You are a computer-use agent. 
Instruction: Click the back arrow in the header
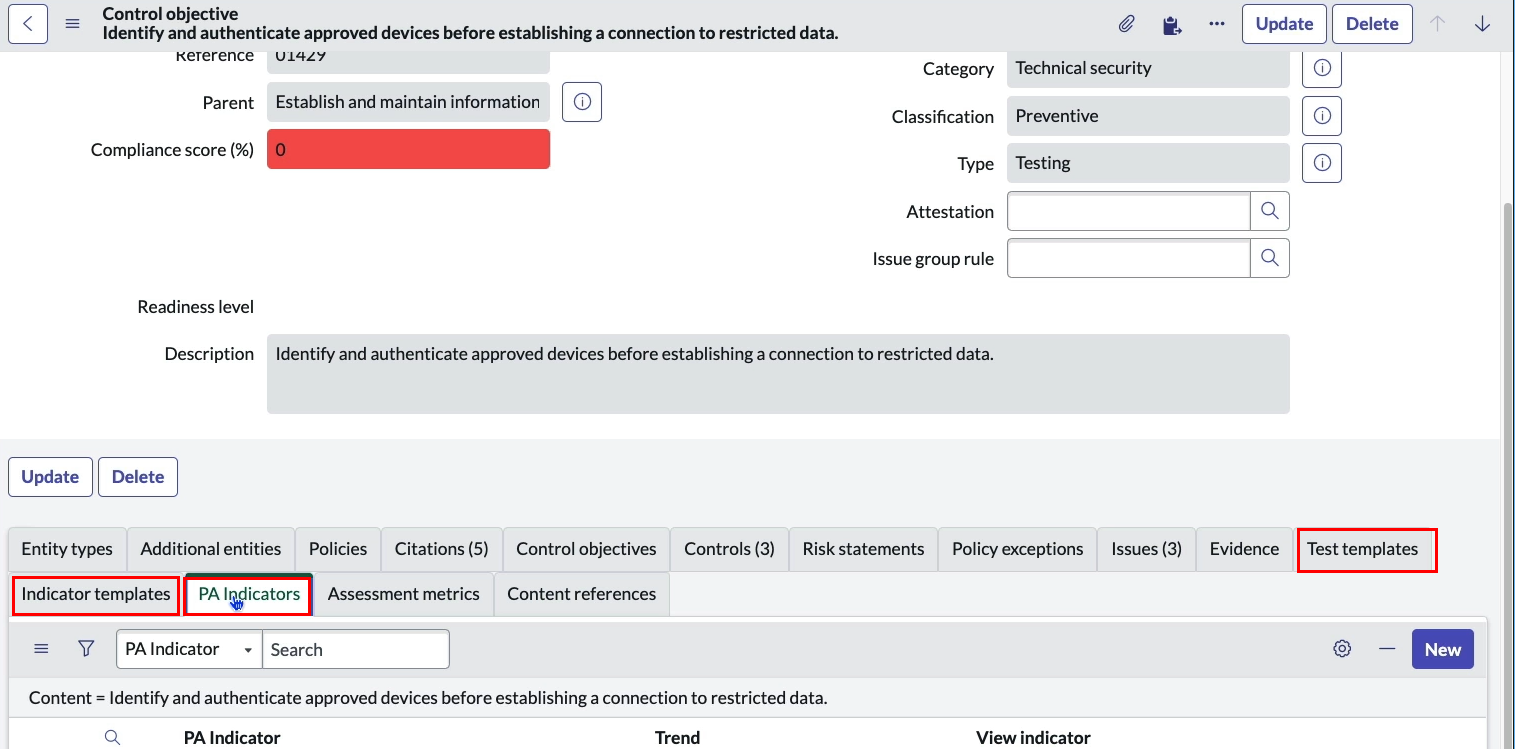[x=28, y=24]
